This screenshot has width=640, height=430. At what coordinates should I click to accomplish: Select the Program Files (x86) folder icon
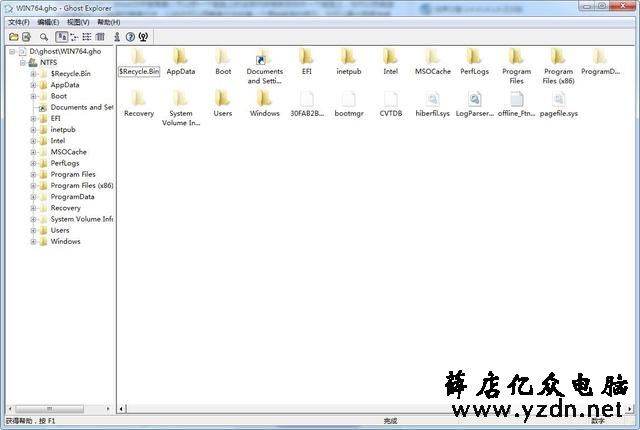pyautogui.click(x=558, y=57)
